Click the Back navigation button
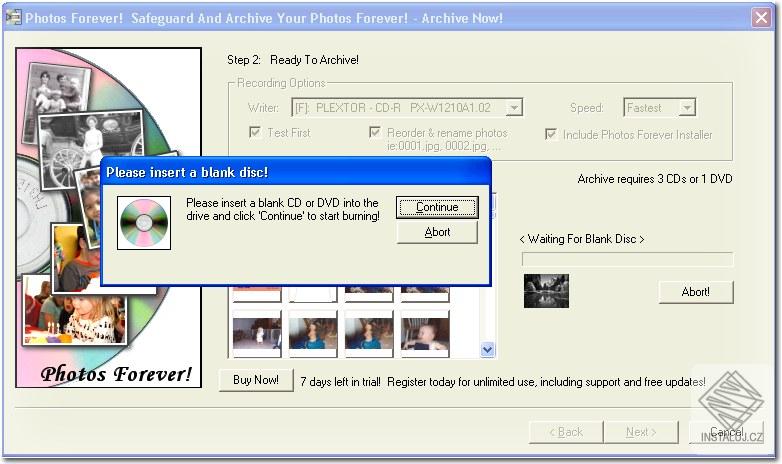Screen dimensions: 782x464 tap(566, 432)
